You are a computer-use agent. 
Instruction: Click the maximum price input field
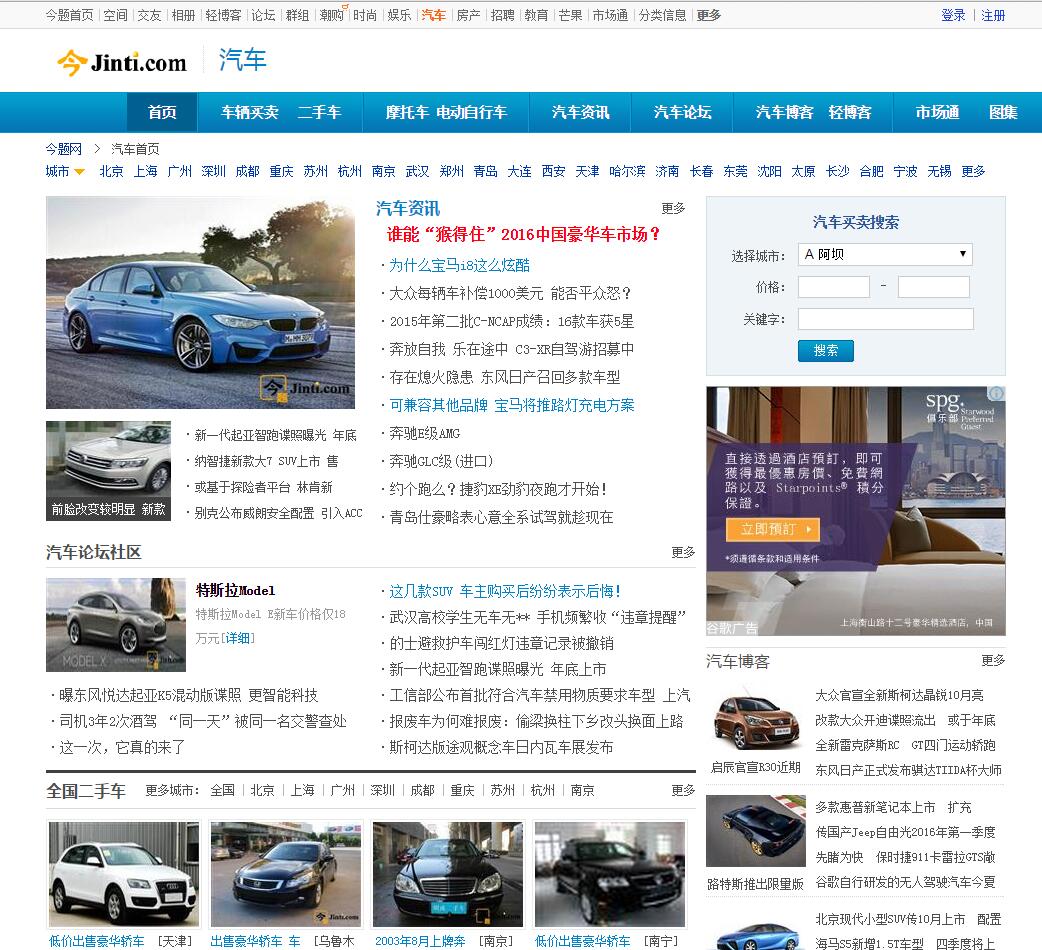934,287
